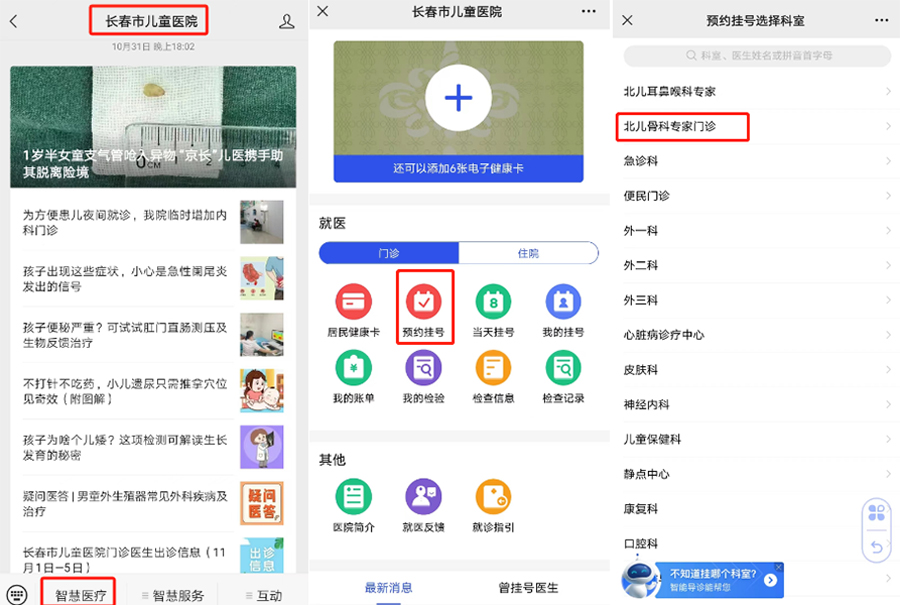Open the 智慧服务 bottom menu
Viewport: 900px width, 605px height.
pos(172,595)
